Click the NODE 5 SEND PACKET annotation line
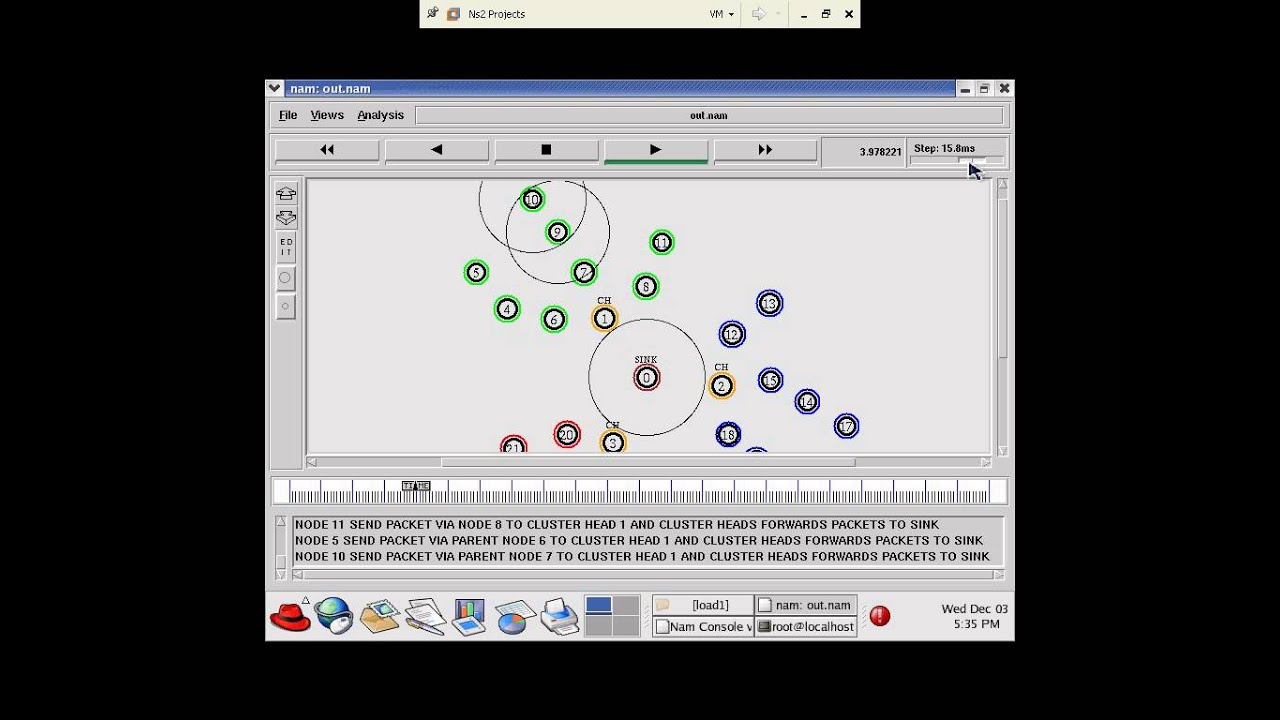The image size is (1280, 720). pos(639,540)
